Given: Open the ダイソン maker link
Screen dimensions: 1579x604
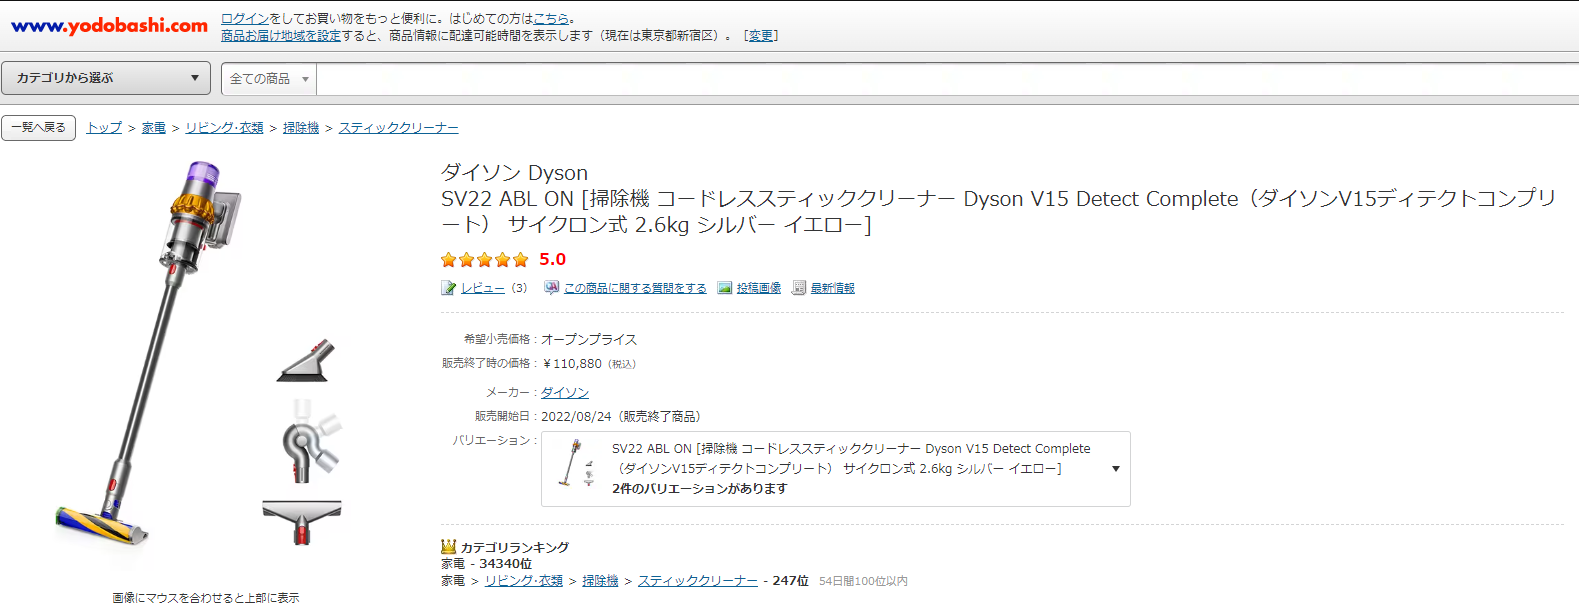Looking at the screenshot, I should coord(565,393).
